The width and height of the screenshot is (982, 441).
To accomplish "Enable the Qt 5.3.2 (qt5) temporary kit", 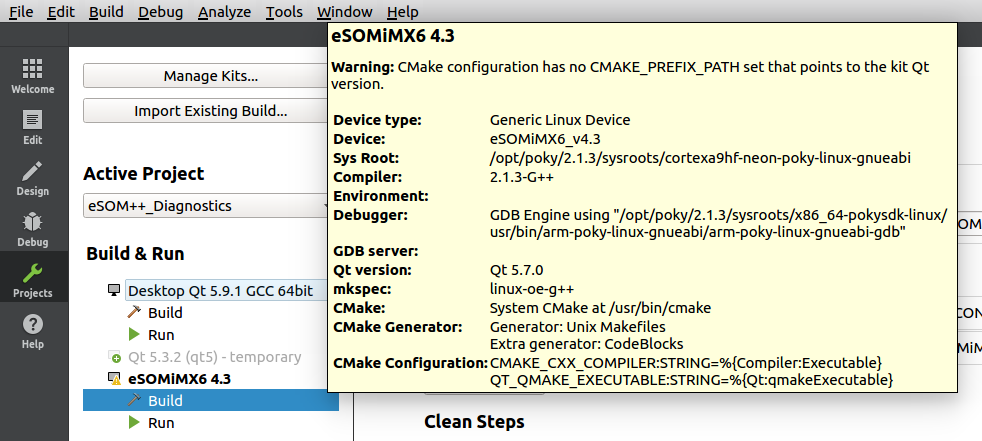I will click(x=215, y=357).
